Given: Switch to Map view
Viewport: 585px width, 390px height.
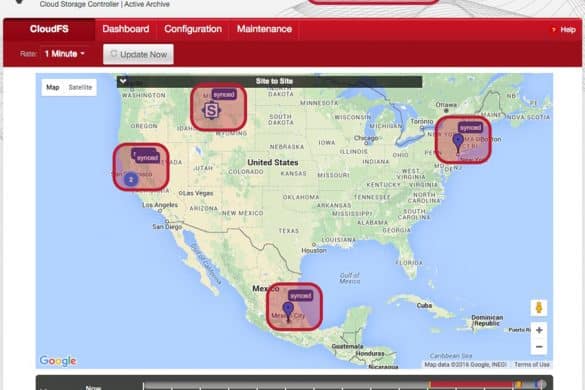Looking at the screenshot, I should [53, 87].
